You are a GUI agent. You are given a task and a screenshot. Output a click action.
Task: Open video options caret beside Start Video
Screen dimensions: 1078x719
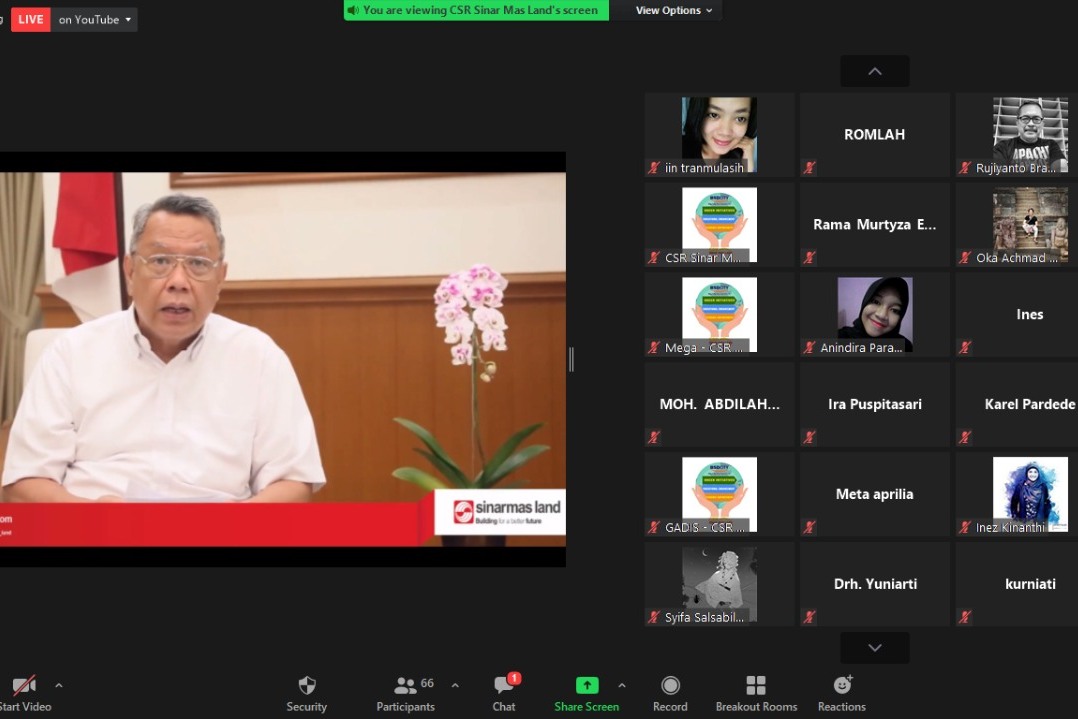pyautogui.click(x=59, y=686)
